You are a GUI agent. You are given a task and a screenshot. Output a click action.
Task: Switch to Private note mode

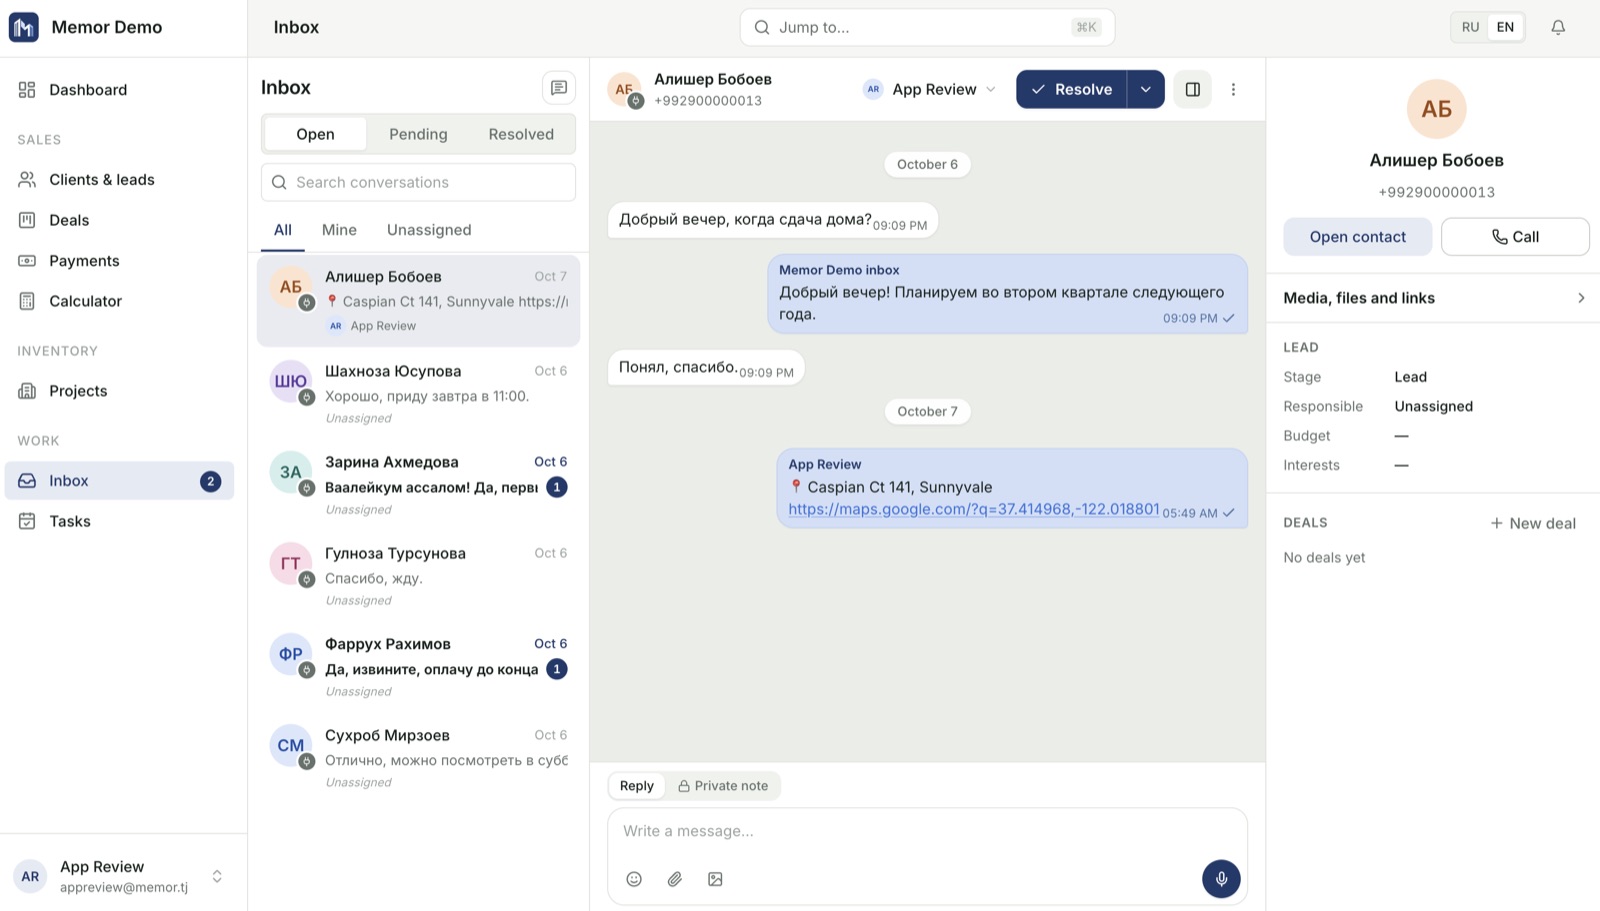coord(723,786)
